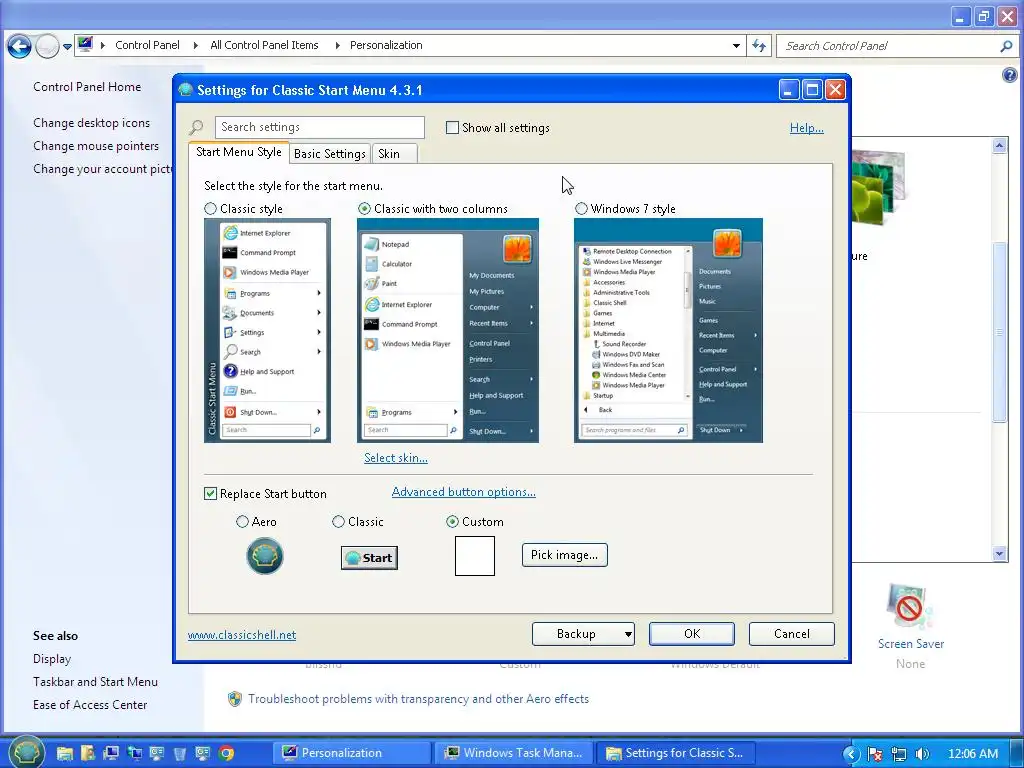Choose the Aero start button radio
This screenshot has width=1024, height=768.
point(242,522)
